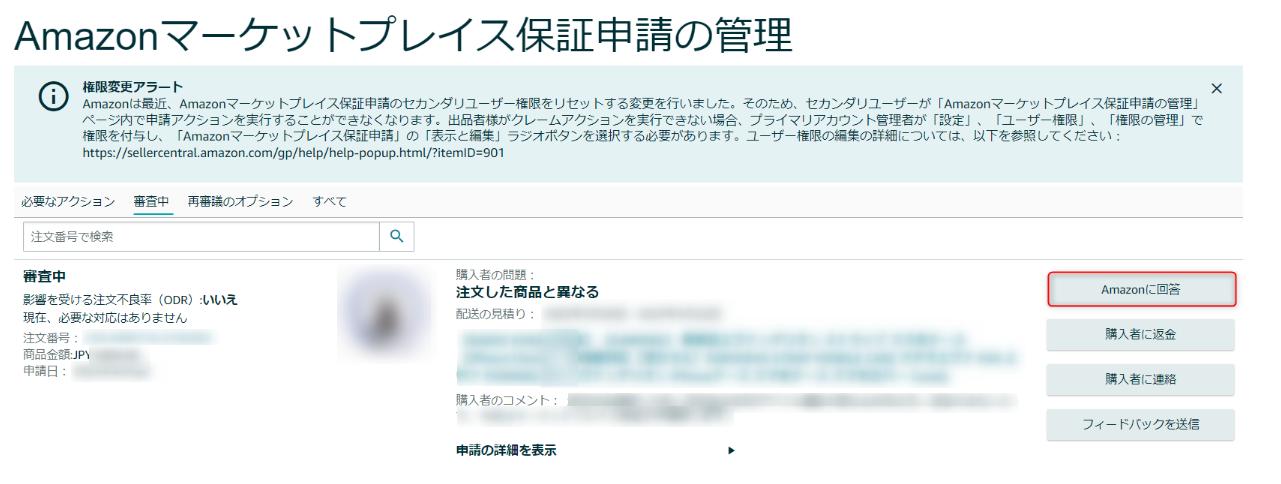Click the 注文した商品と異なる text
Viewport: 1281px width, 484px height.
527,291
